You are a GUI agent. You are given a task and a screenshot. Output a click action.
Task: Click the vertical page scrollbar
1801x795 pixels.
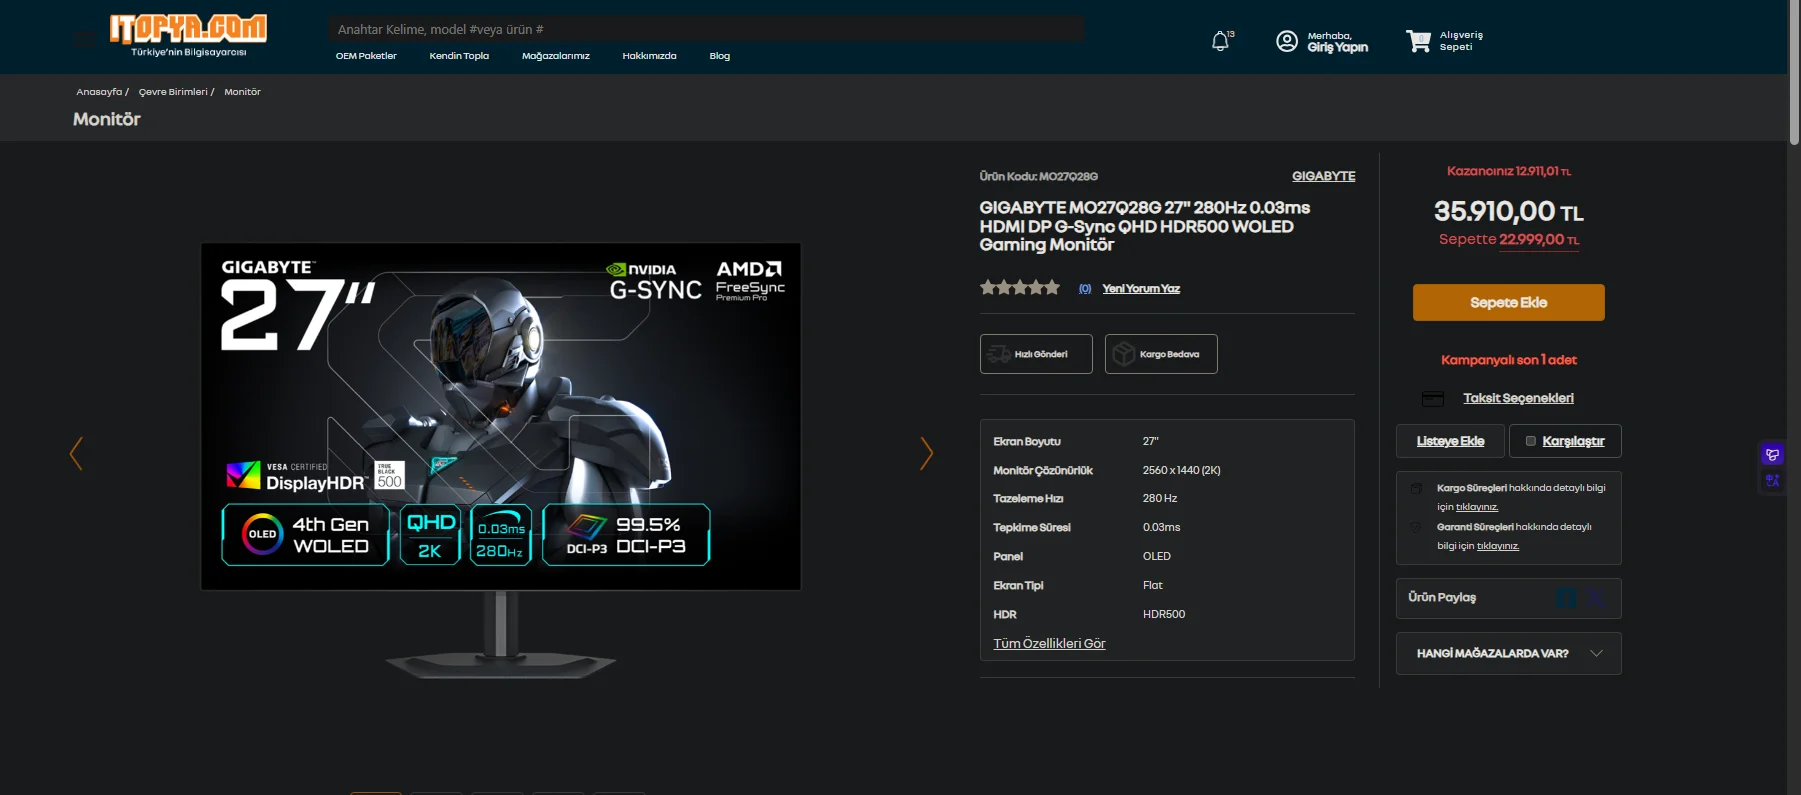tap(1794, 72)
